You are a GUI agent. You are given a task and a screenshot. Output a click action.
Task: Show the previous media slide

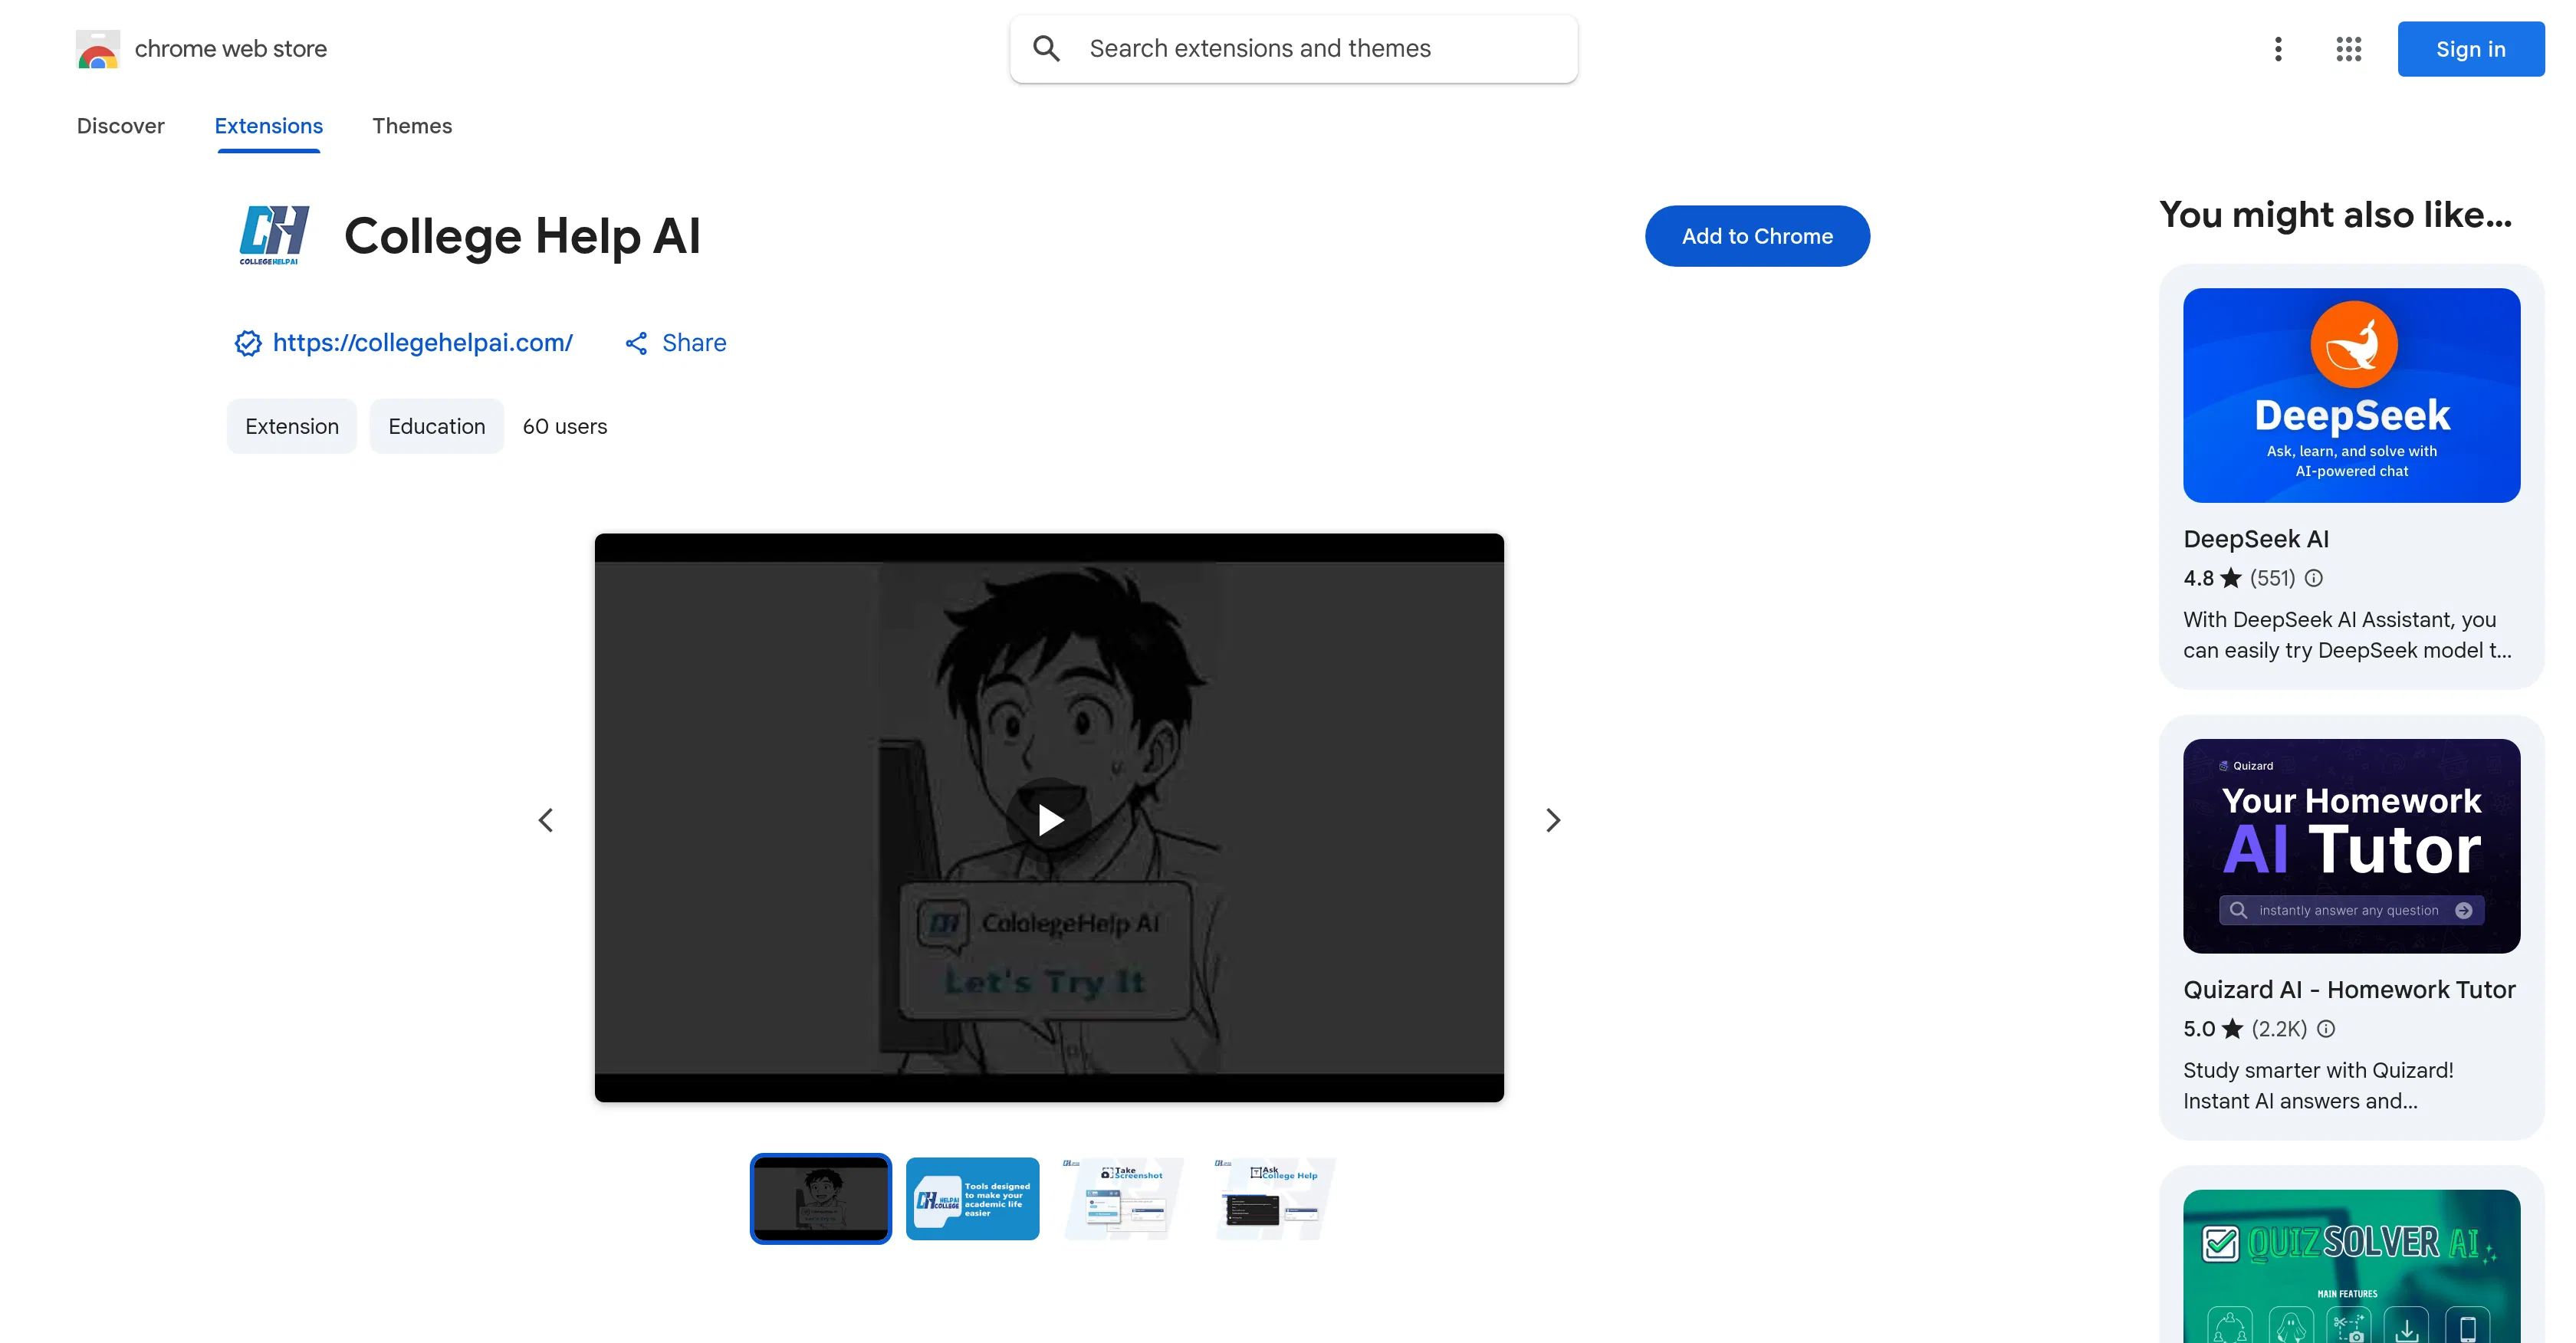tap(546, 819)
